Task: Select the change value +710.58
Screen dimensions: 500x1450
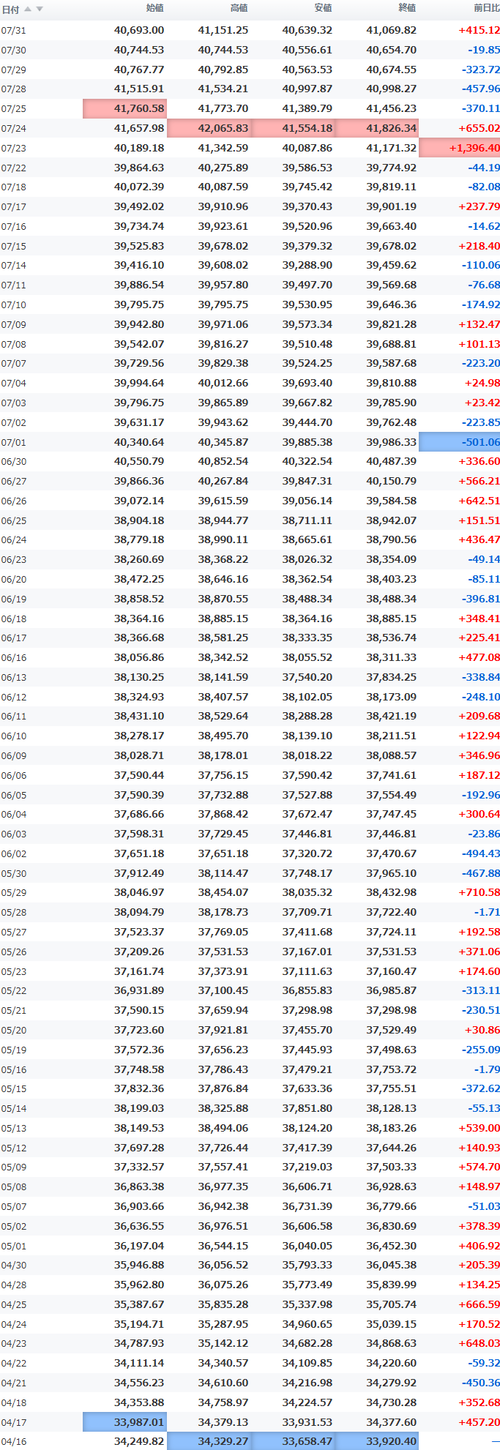Action: [x=477, y=892]
